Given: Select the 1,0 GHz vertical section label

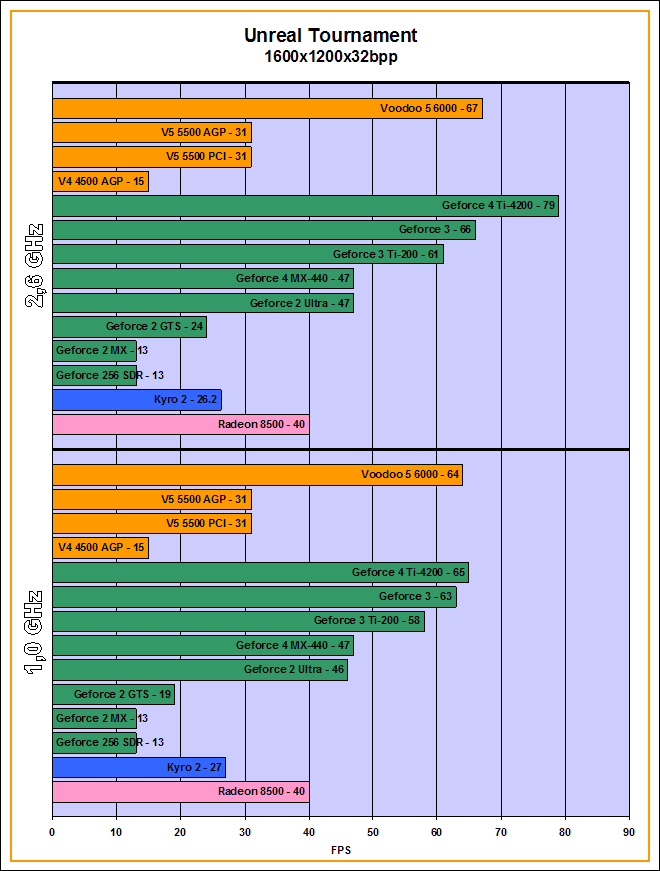Looking at the screenshot, I should coord(32,632).
